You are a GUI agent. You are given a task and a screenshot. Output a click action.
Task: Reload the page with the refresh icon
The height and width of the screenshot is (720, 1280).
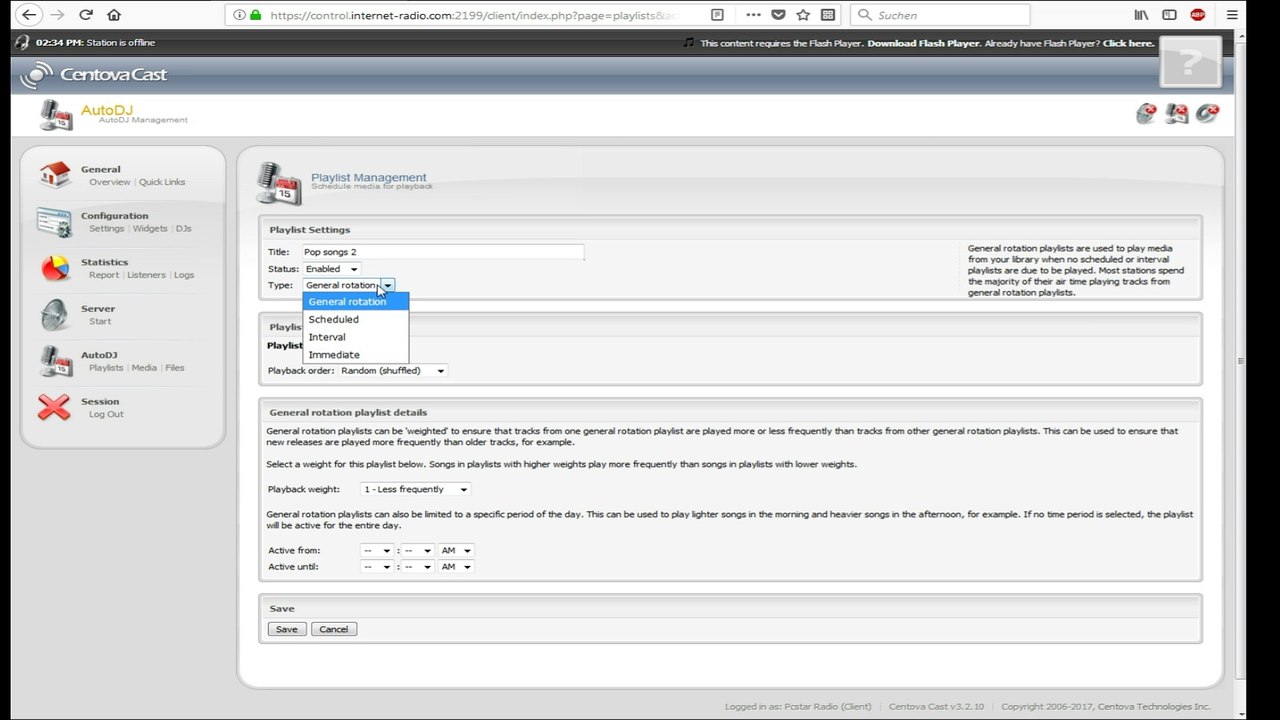click(x=86, y=15)
